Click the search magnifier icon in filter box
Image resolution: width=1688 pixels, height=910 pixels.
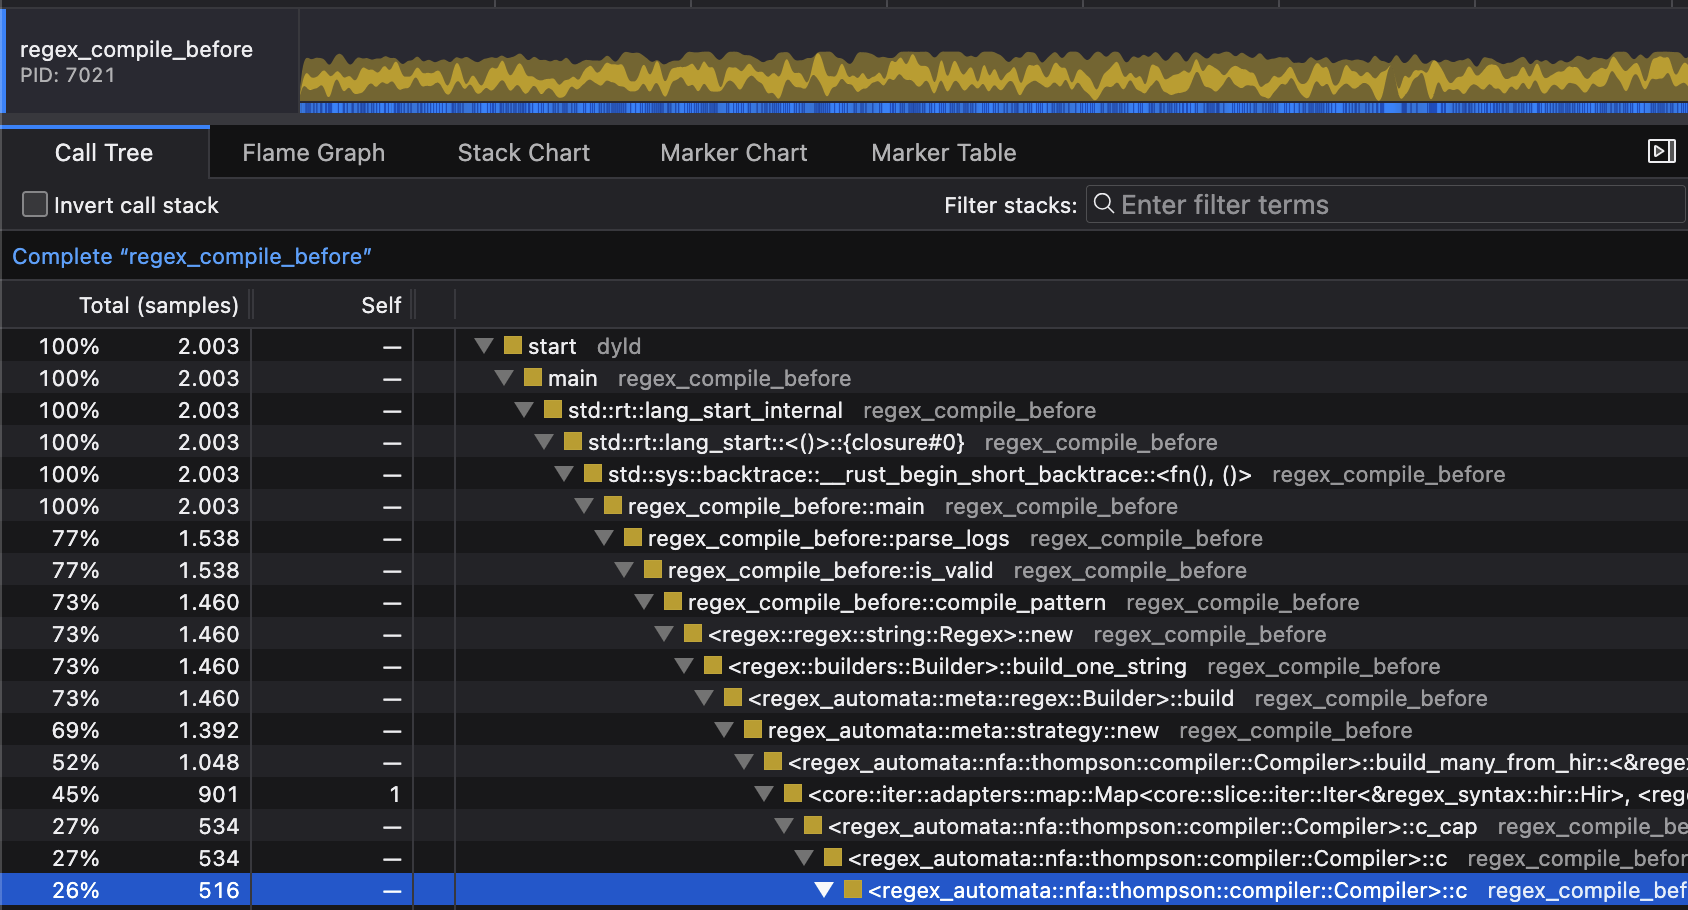click(x=1104, y=204)
